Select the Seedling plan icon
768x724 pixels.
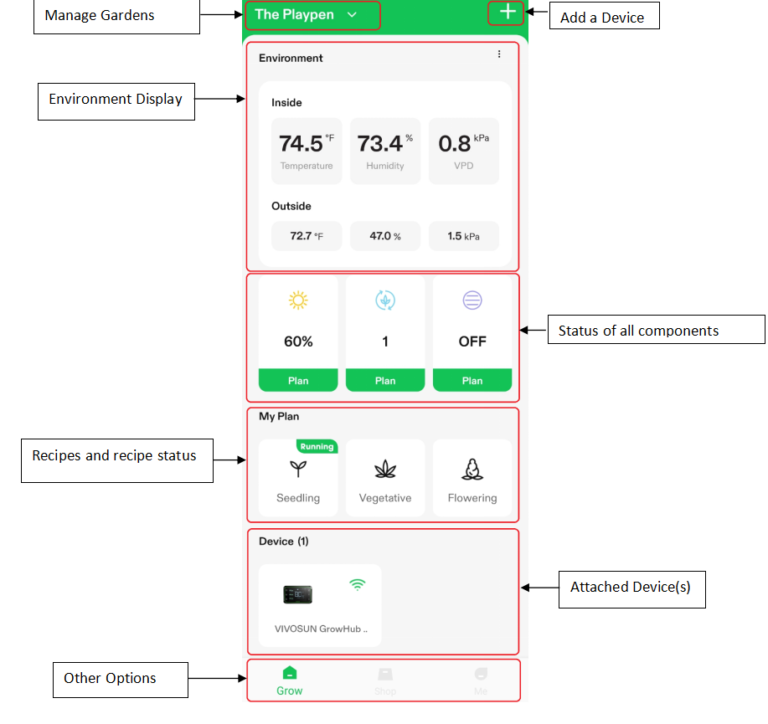click(x=298, y=470)
